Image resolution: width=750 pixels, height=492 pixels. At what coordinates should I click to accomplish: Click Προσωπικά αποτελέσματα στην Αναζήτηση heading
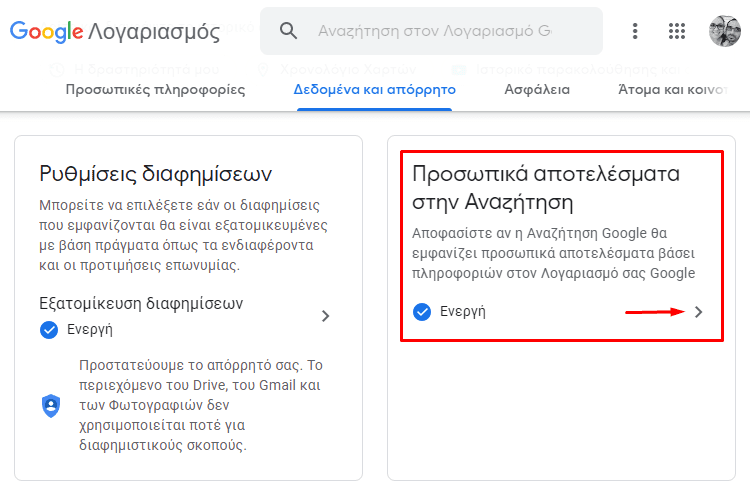pyautogui.click(x=546, y=187)
